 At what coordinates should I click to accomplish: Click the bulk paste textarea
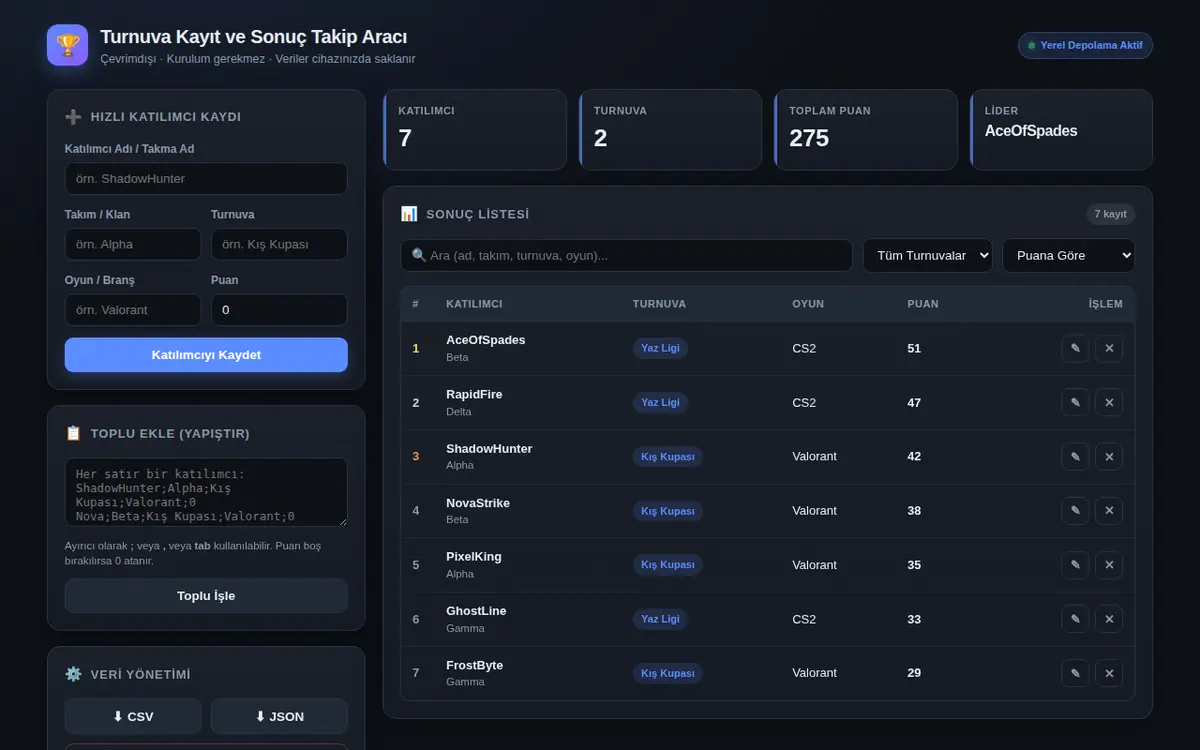point(206,492)
